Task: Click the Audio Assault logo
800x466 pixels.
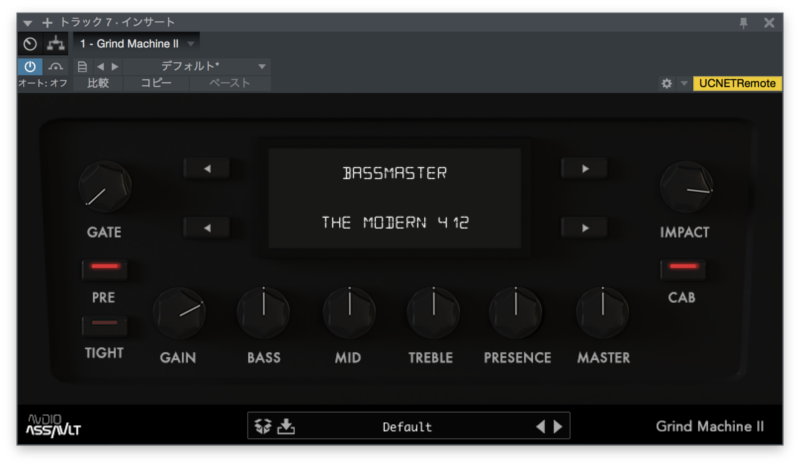Action: tap(54, 425)
